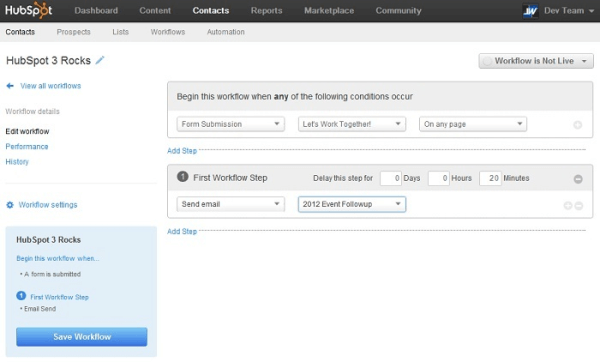600x362 pixels.
Task: Click First Workflow Step link in summary panel
Action: point(59,297)
